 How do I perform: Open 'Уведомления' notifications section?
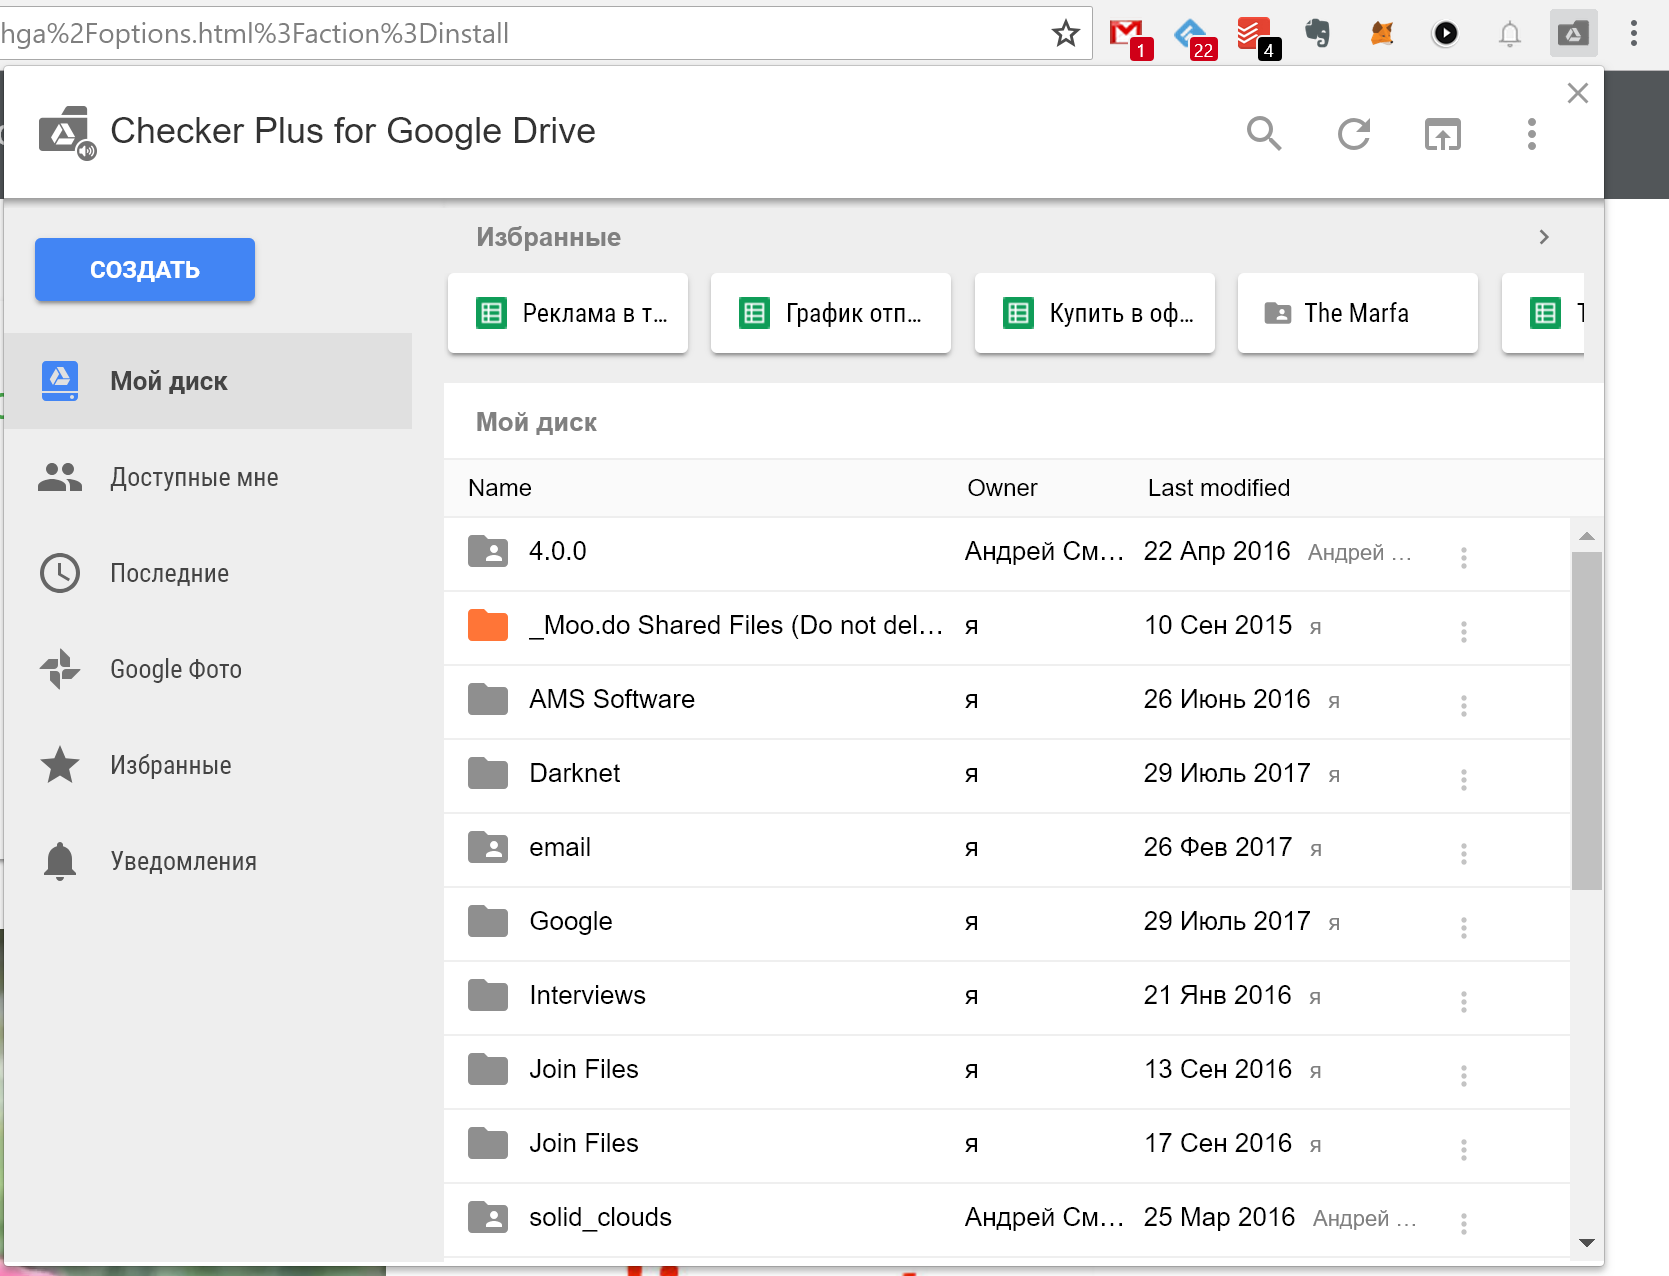tap(183, 861)
